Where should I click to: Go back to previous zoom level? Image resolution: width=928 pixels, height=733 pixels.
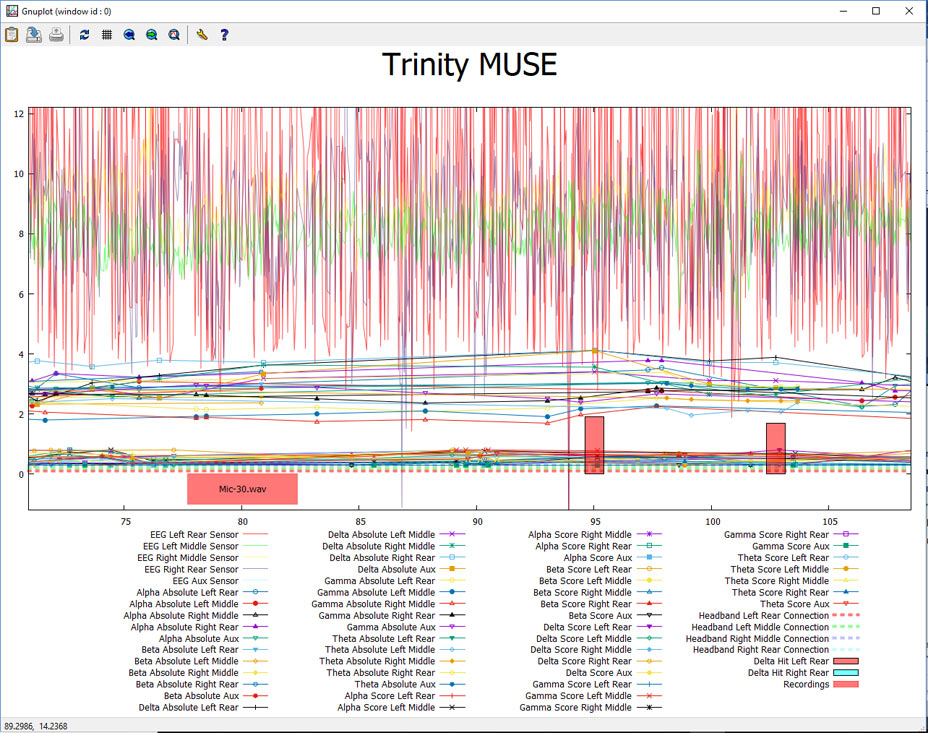(129, 35)
